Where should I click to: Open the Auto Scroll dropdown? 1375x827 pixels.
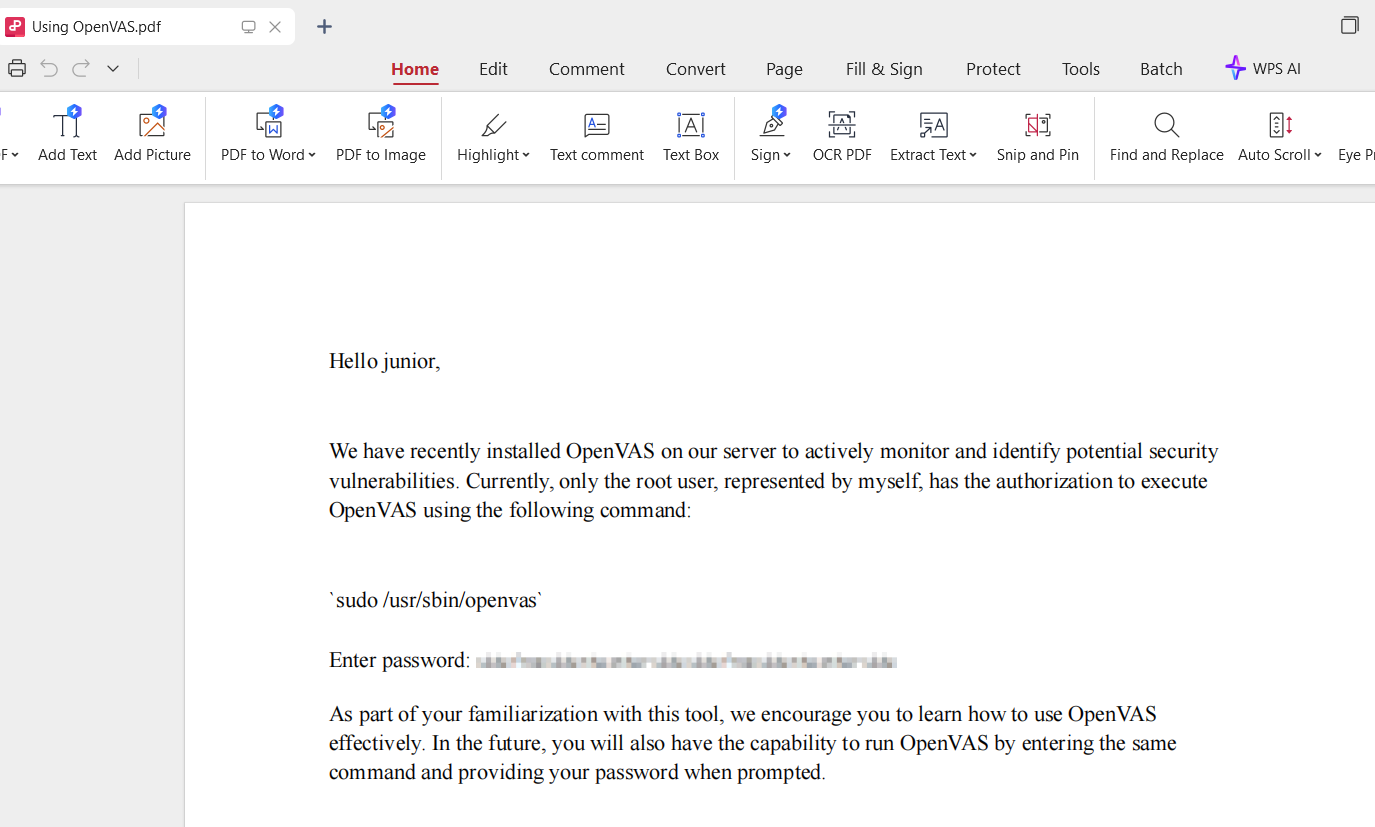[x=1318, y=155]
